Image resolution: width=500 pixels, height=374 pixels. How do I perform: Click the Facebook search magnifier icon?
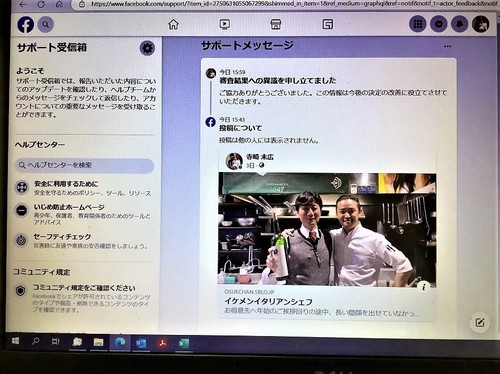46,25
